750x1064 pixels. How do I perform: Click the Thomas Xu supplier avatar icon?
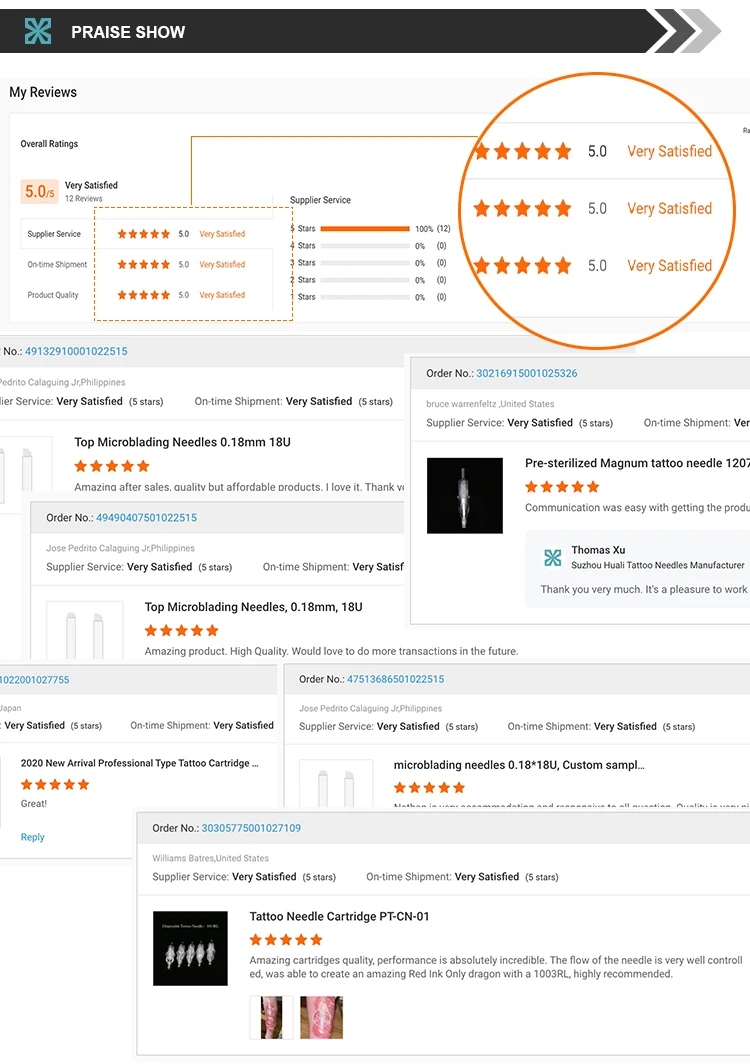552,557
